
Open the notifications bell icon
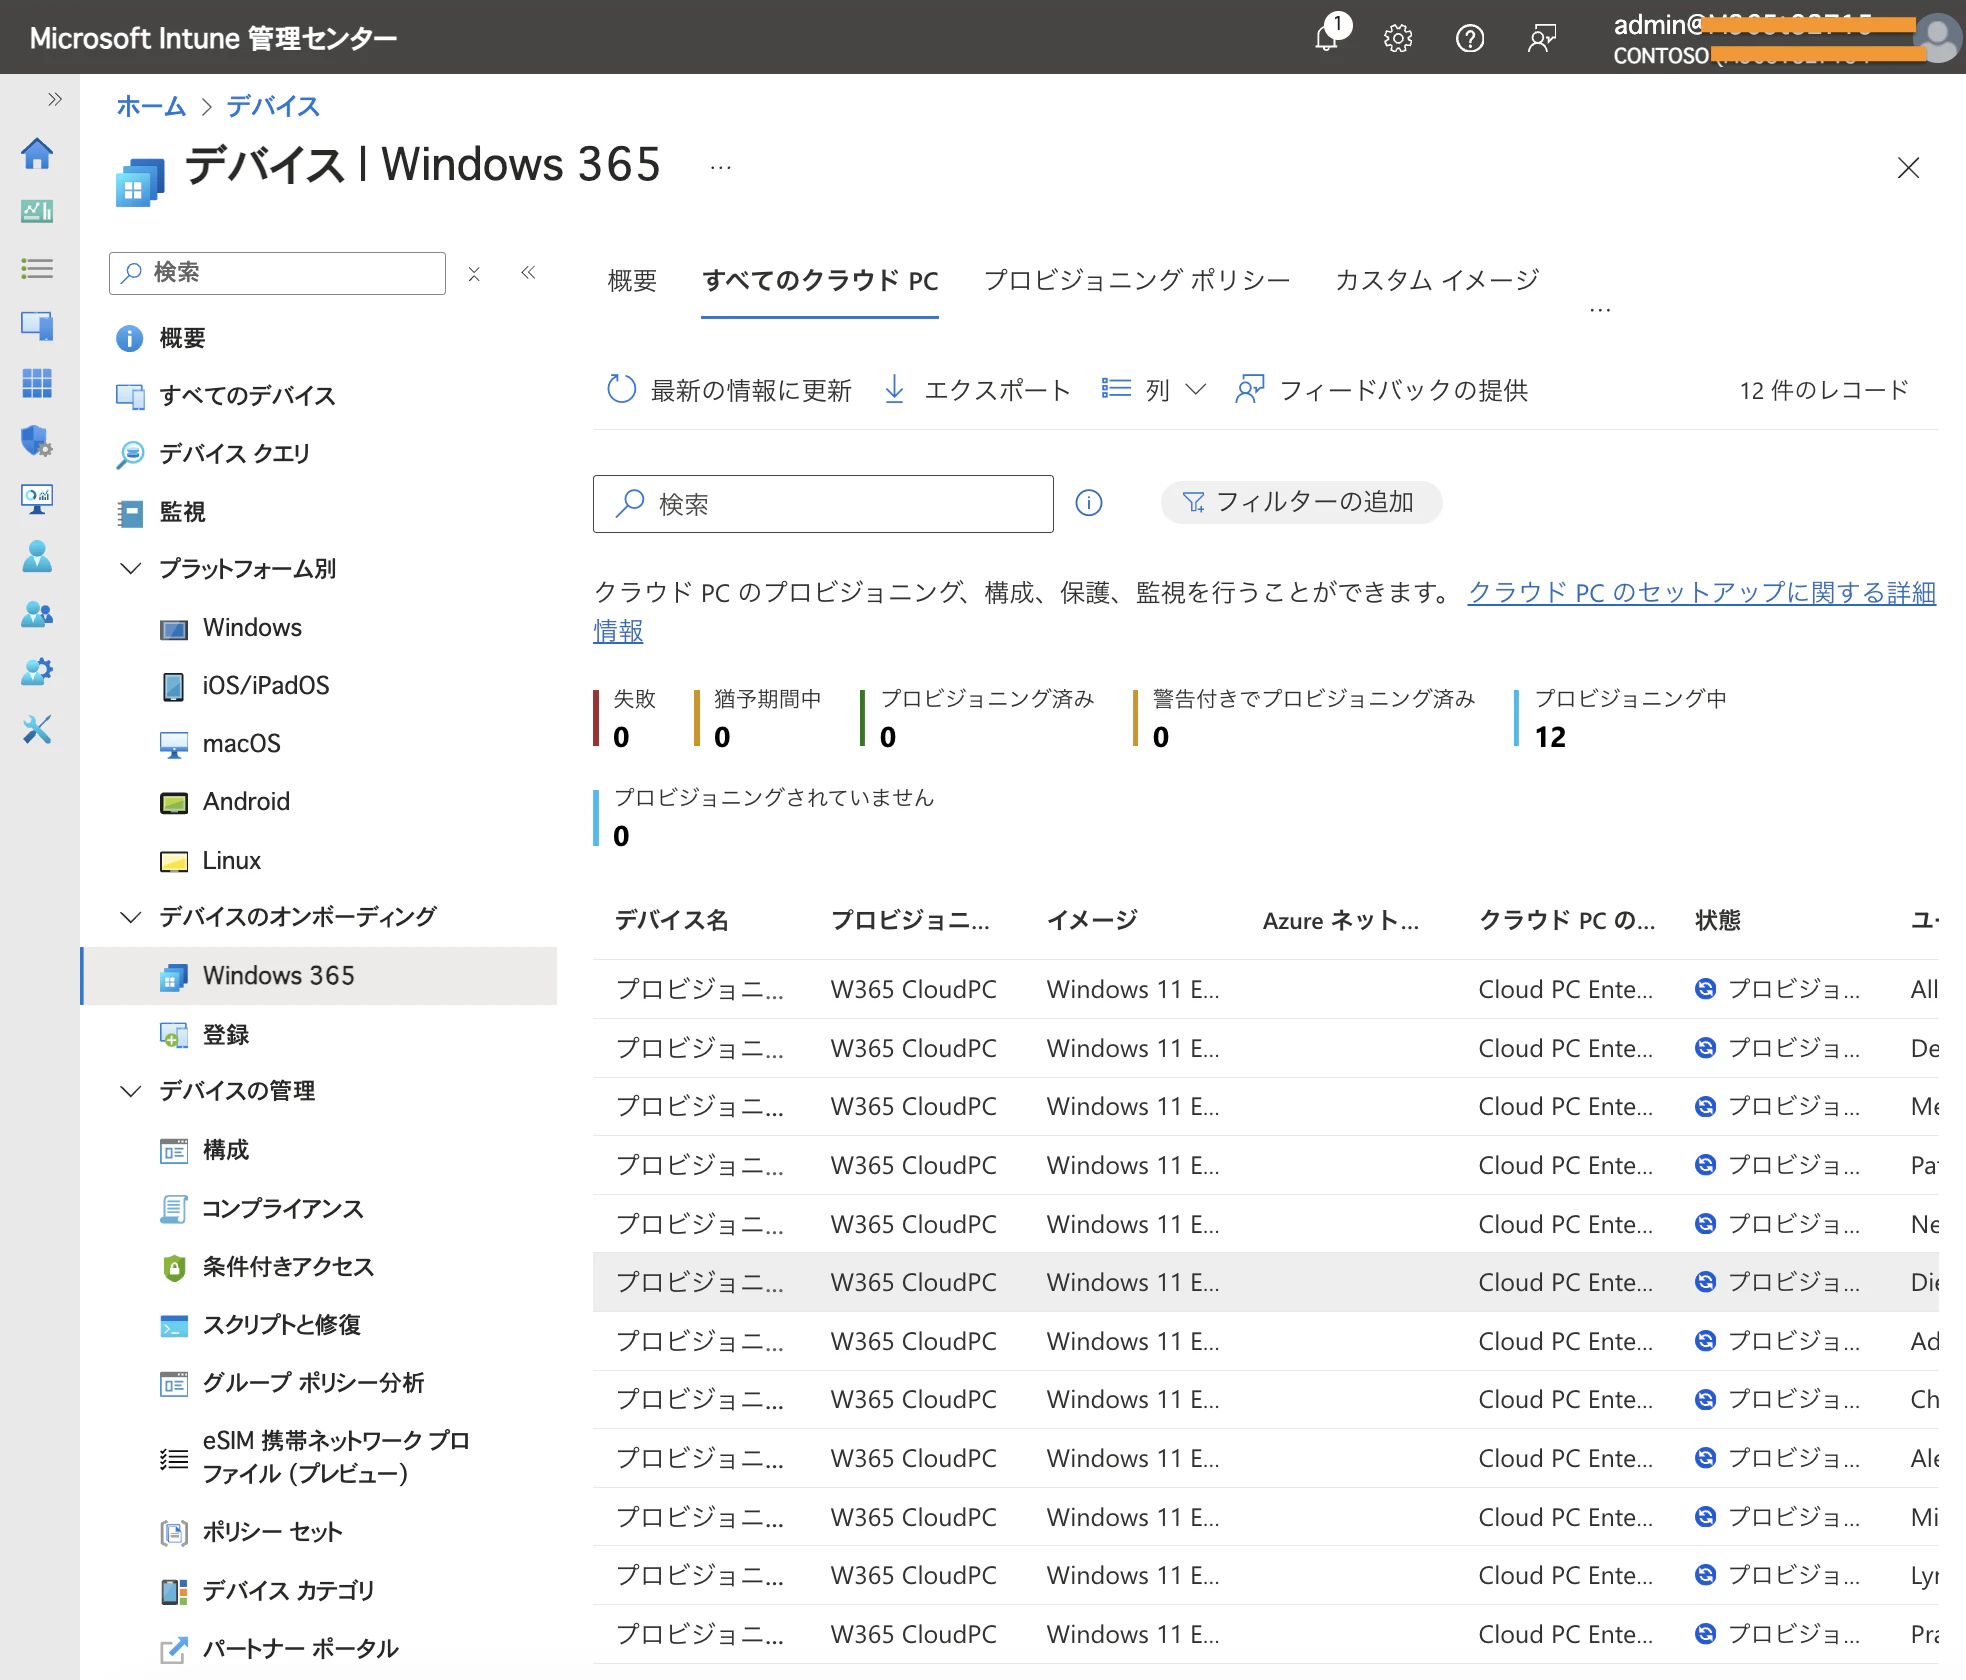click(1327, 38)
